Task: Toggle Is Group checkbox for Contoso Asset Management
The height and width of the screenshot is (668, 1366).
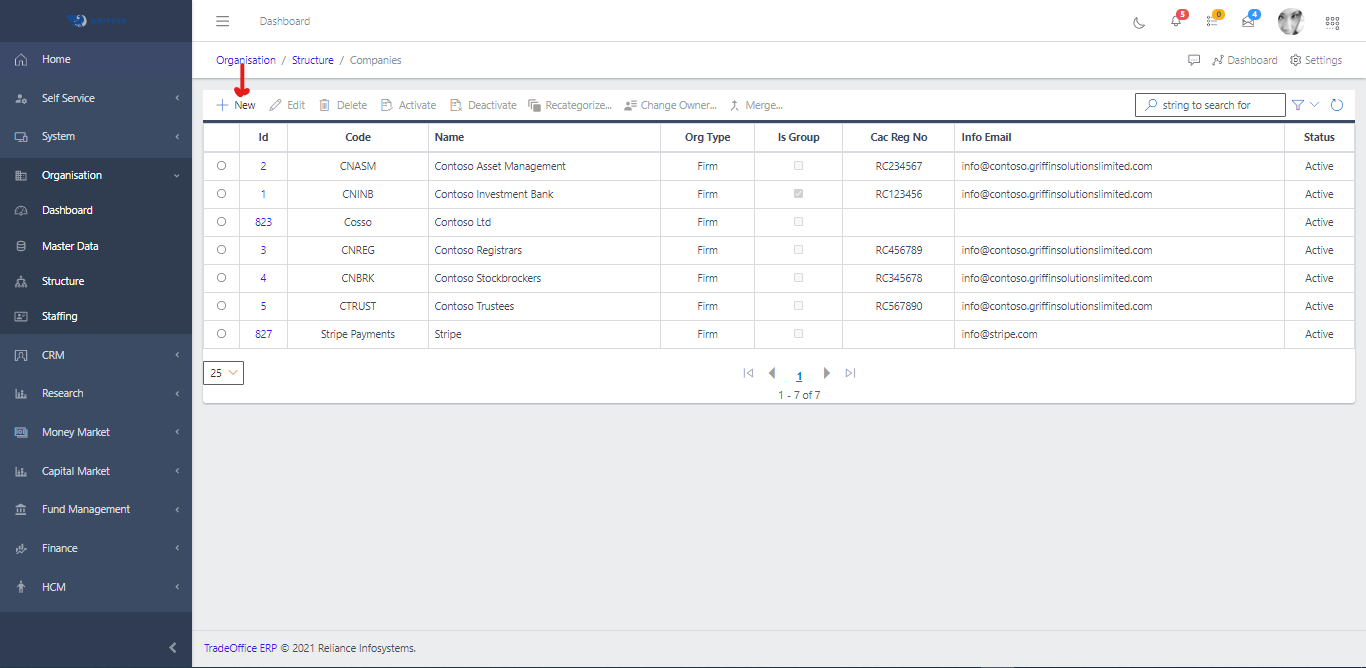Action: tap(798, 166)
